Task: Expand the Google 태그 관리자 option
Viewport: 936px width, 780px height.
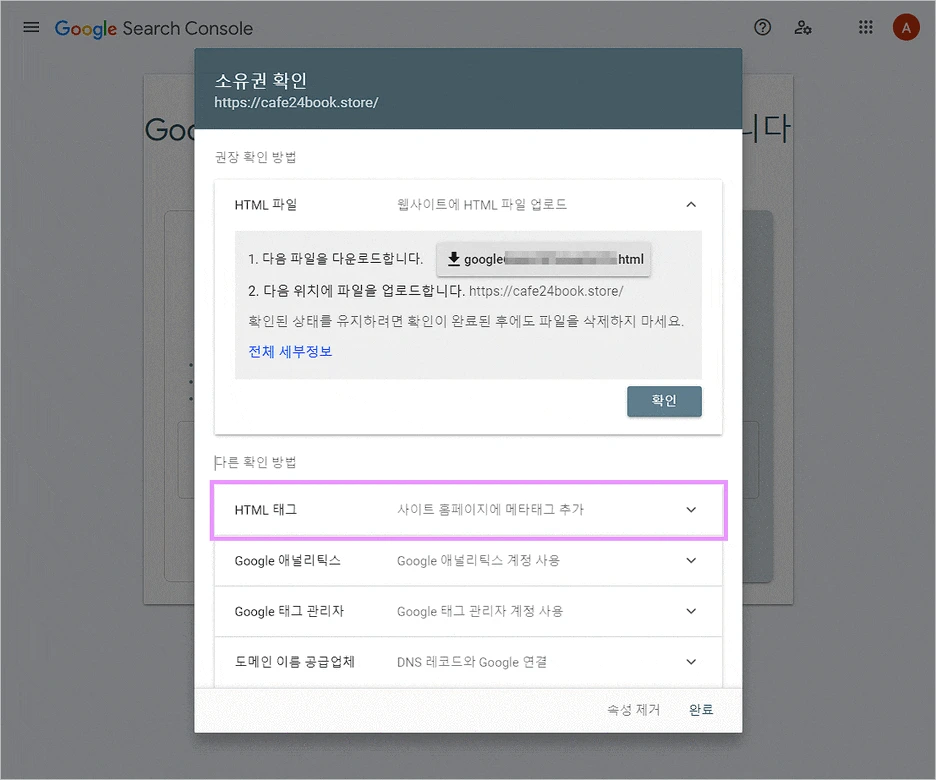Action: pos(690,611)
